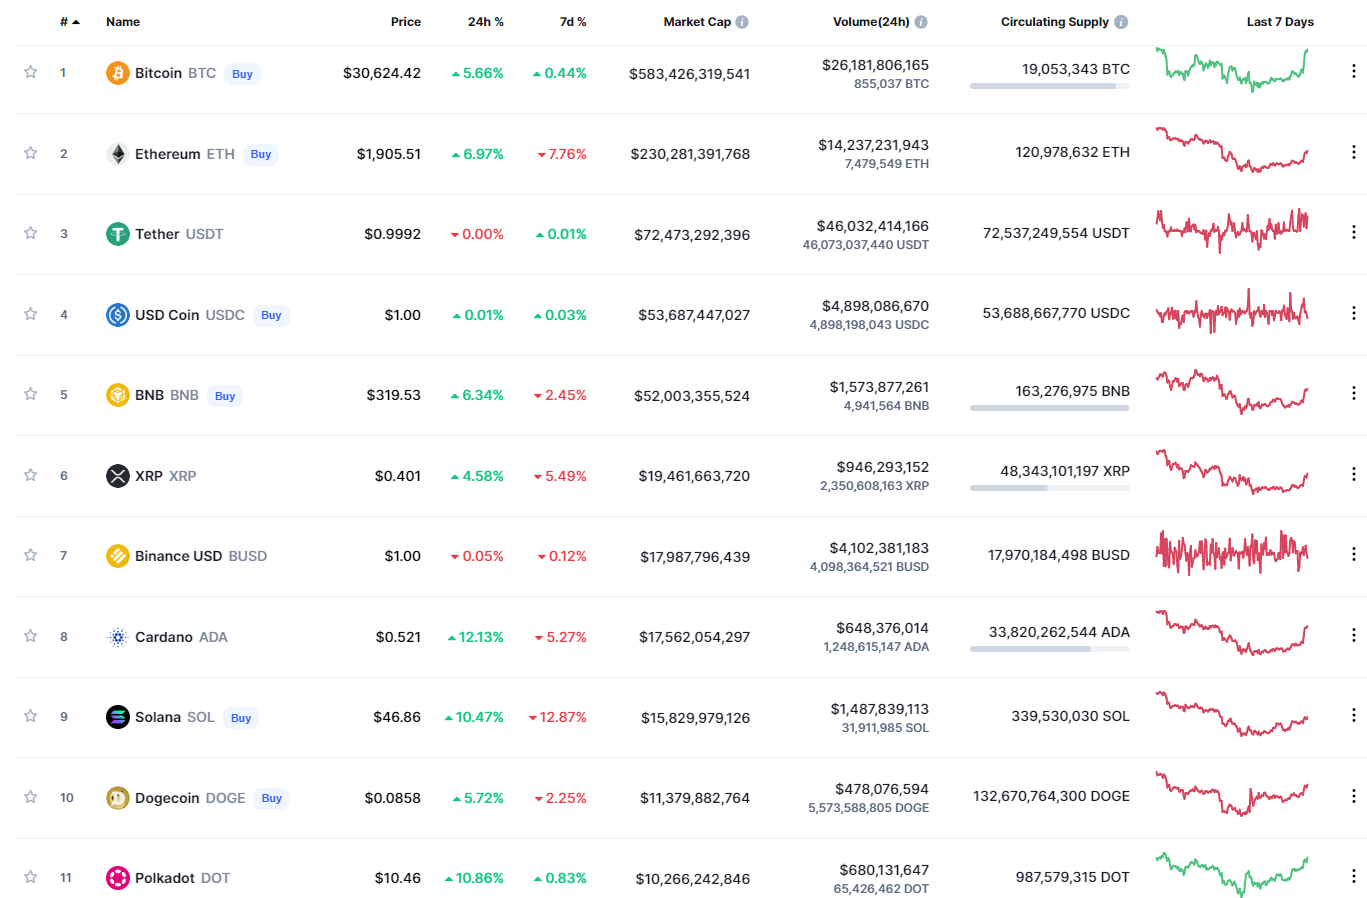
Task: Expand the three-dot menu on the USD Coin row
Action: (x=1354, y=313)
